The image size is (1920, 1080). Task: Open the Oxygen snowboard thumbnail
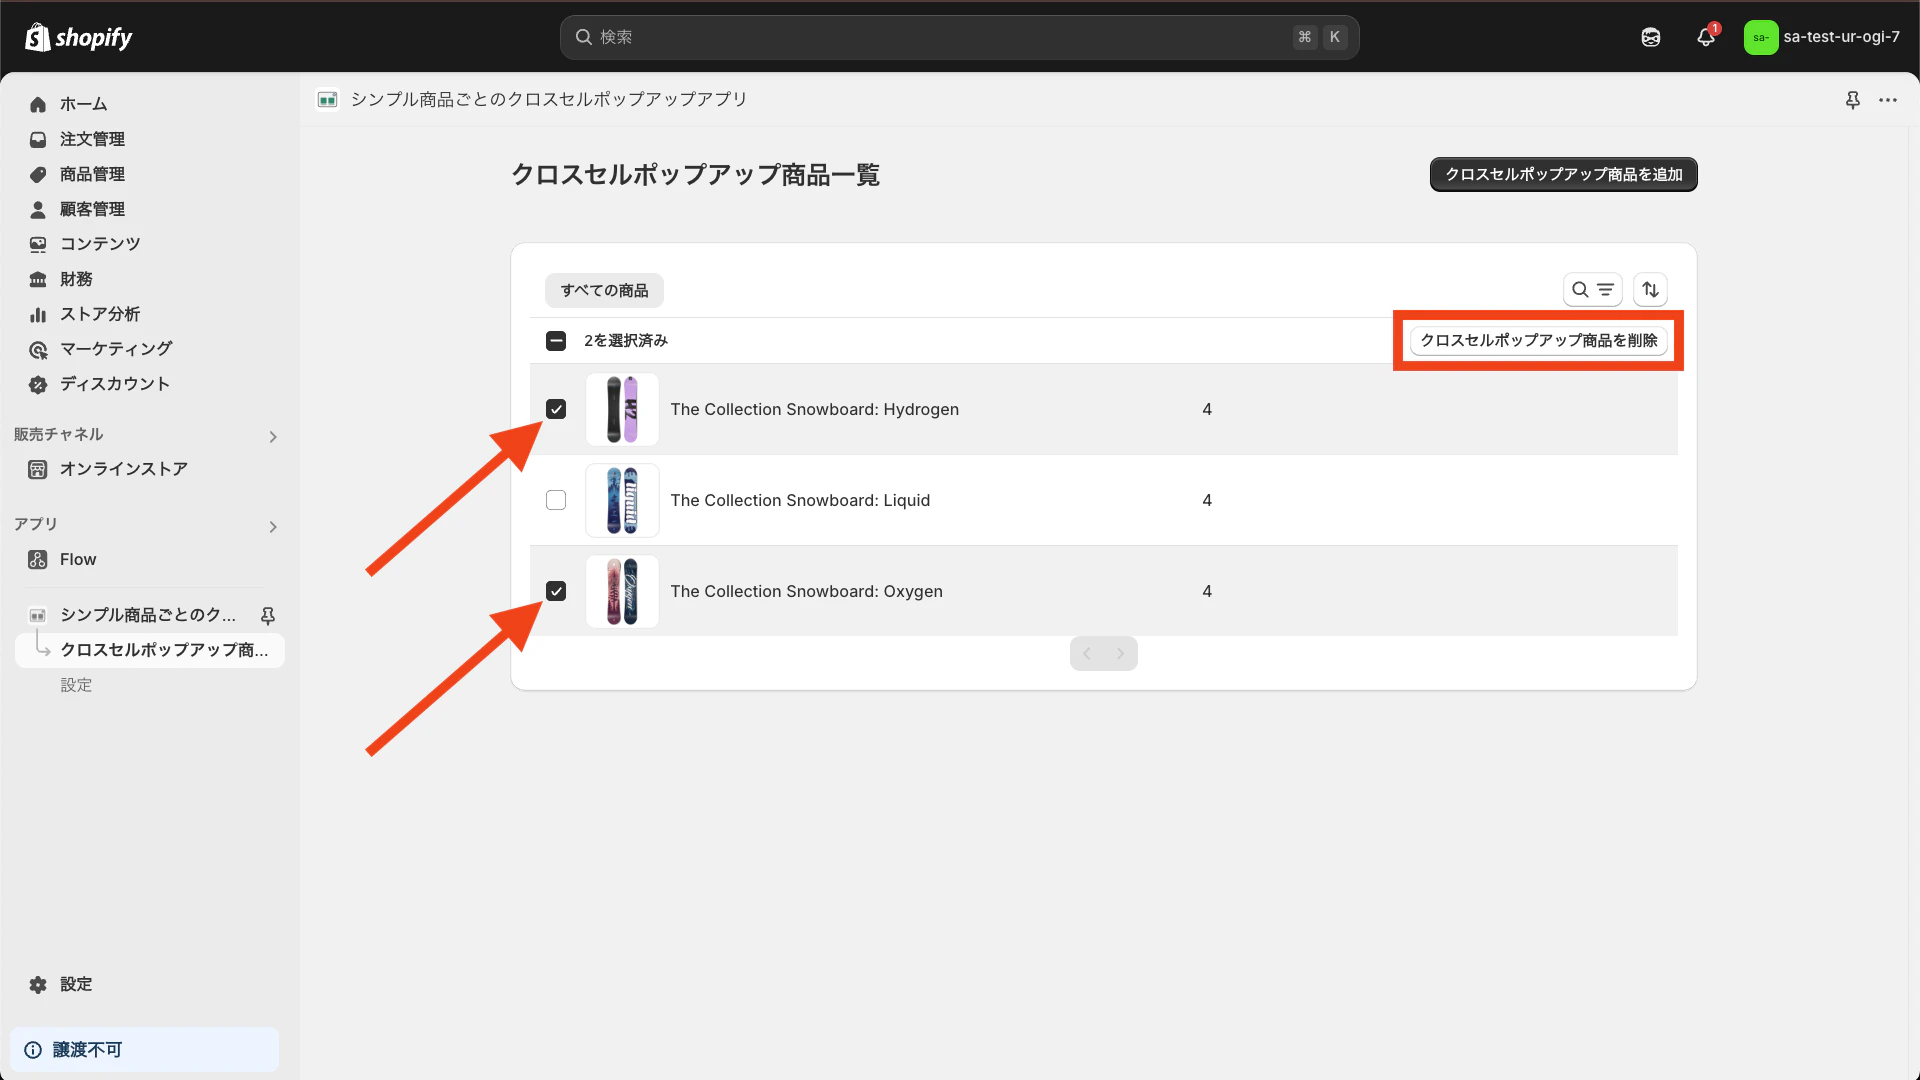click(622, 591)
